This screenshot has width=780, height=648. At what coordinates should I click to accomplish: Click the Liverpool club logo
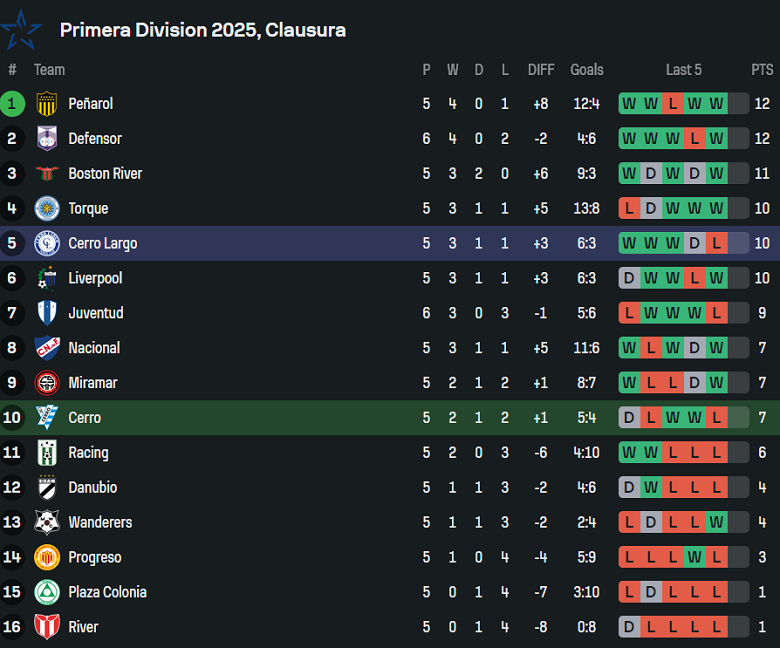pos(47,278)
